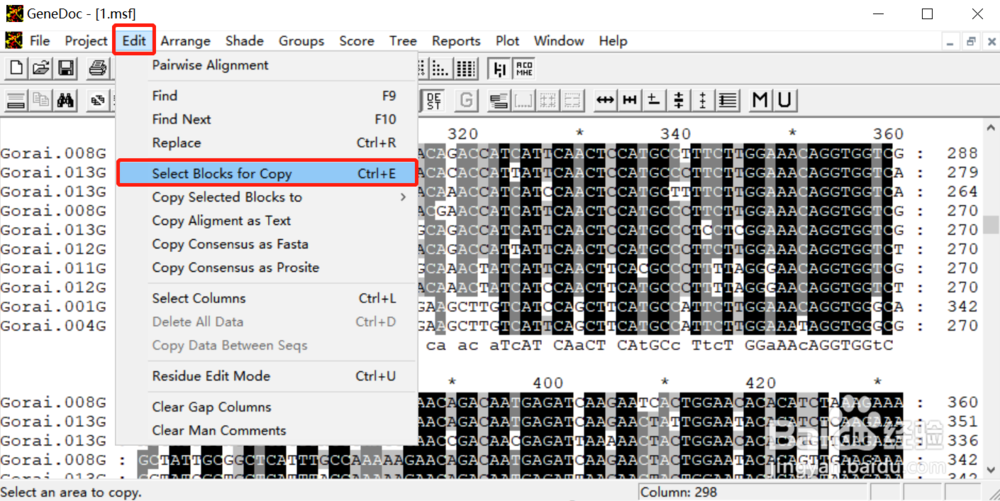Select Blocks for Copy menu entry
Screen dimensions: 1000x501
(267, 173)
